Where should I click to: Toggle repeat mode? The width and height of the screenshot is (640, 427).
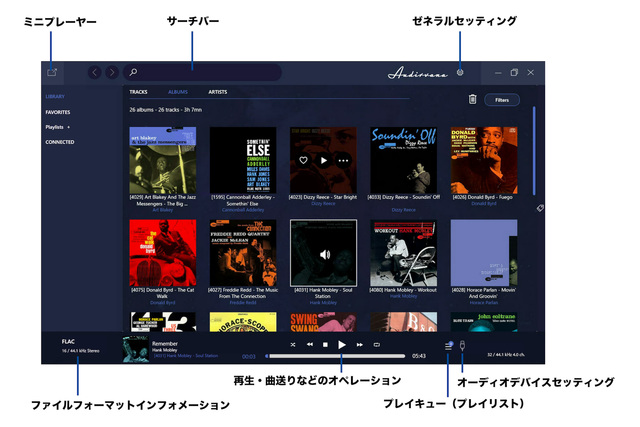click(x=377, y=345)
